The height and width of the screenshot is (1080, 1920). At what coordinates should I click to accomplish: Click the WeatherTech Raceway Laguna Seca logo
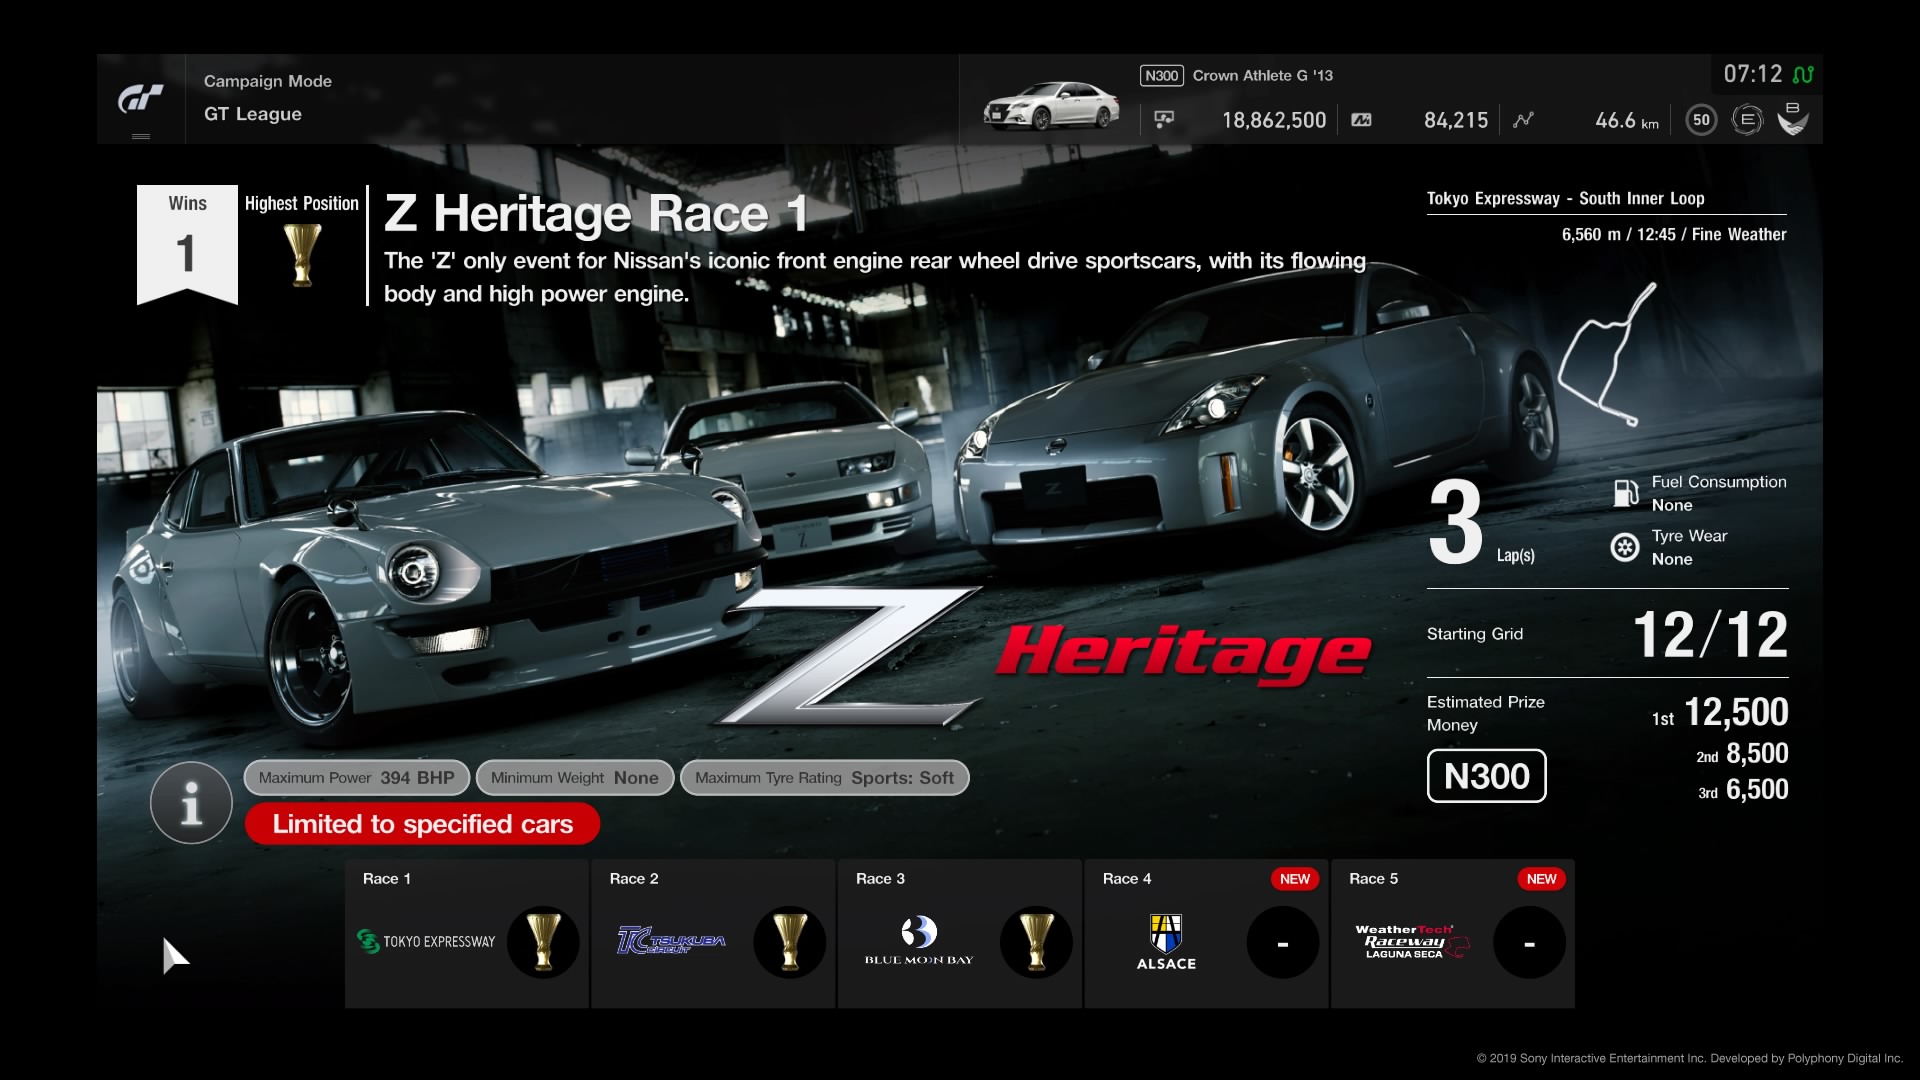click(1412, 942)
